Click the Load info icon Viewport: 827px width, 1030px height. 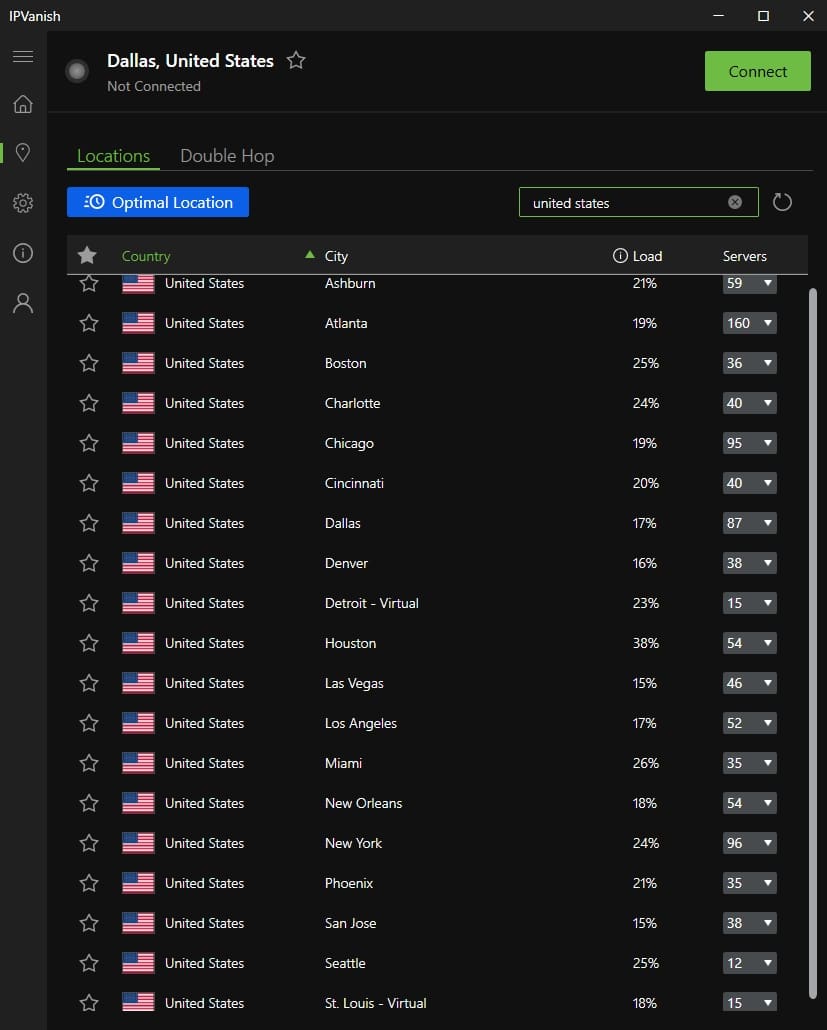pyautogui.click(x=620, y=256)
